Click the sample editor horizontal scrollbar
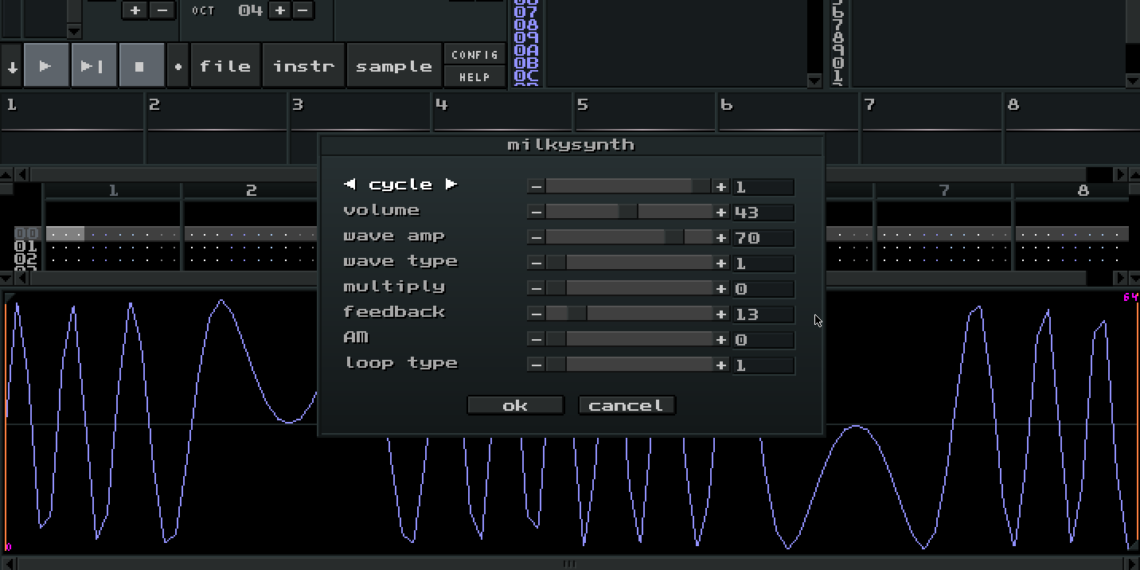1140x570 pixels. coord(569,563)
